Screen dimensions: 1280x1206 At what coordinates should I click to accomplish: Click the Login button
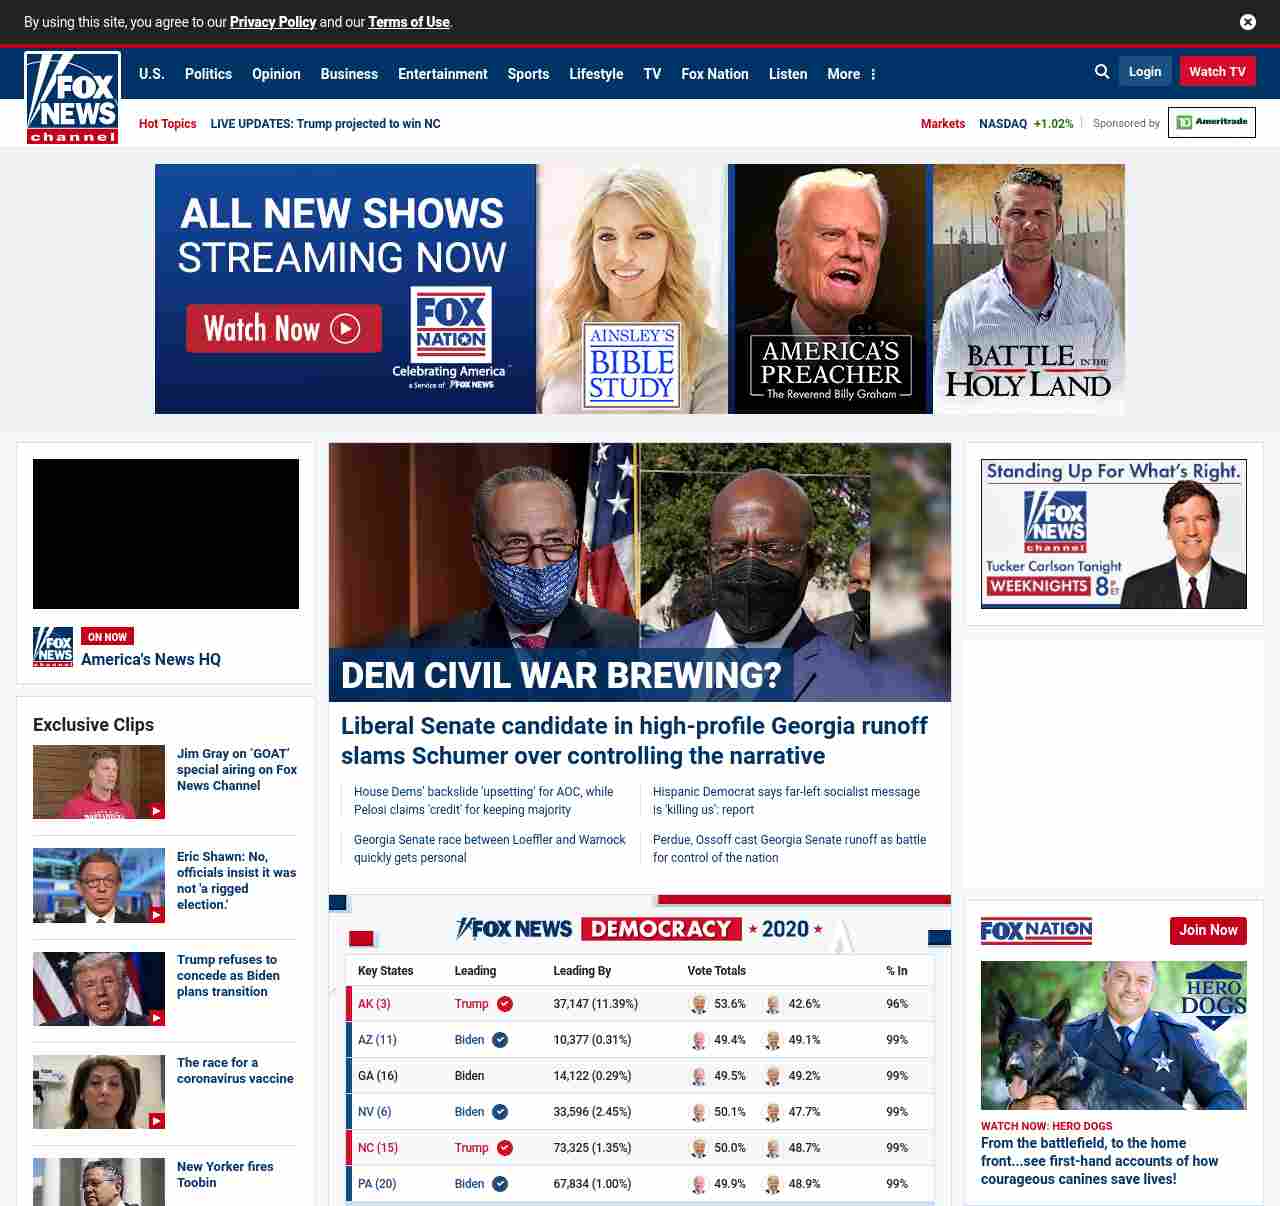[x=1145, y=72]
